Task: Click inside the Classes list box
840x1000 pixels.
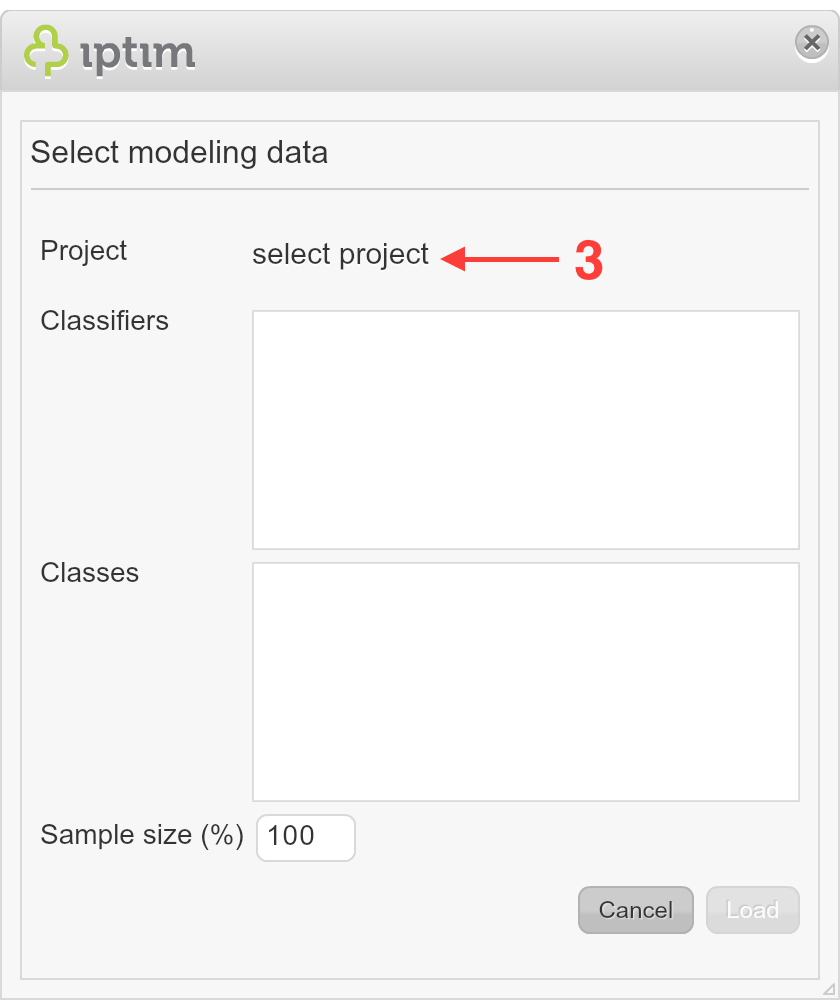Action: point(526,681)
